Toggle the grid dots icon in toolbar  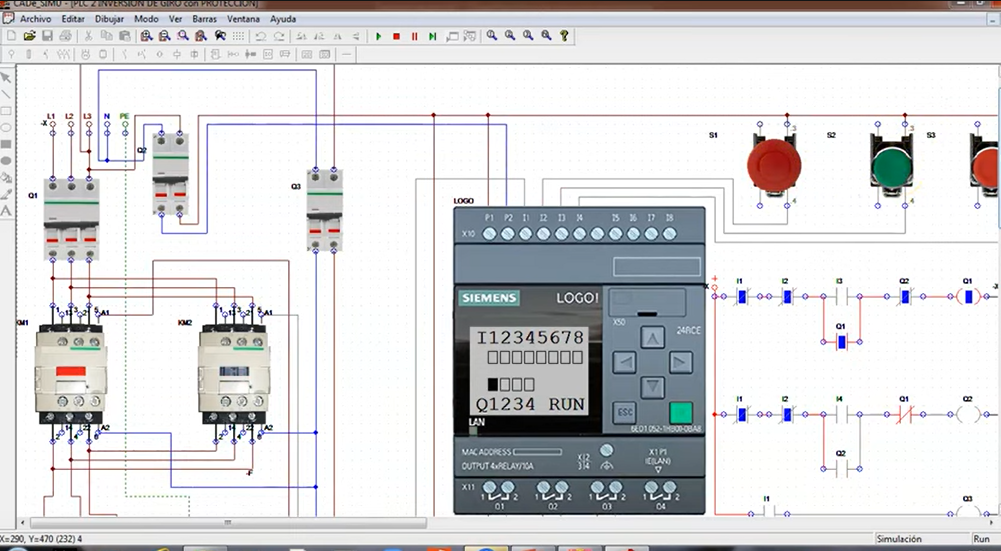click(x=238, y=36)
